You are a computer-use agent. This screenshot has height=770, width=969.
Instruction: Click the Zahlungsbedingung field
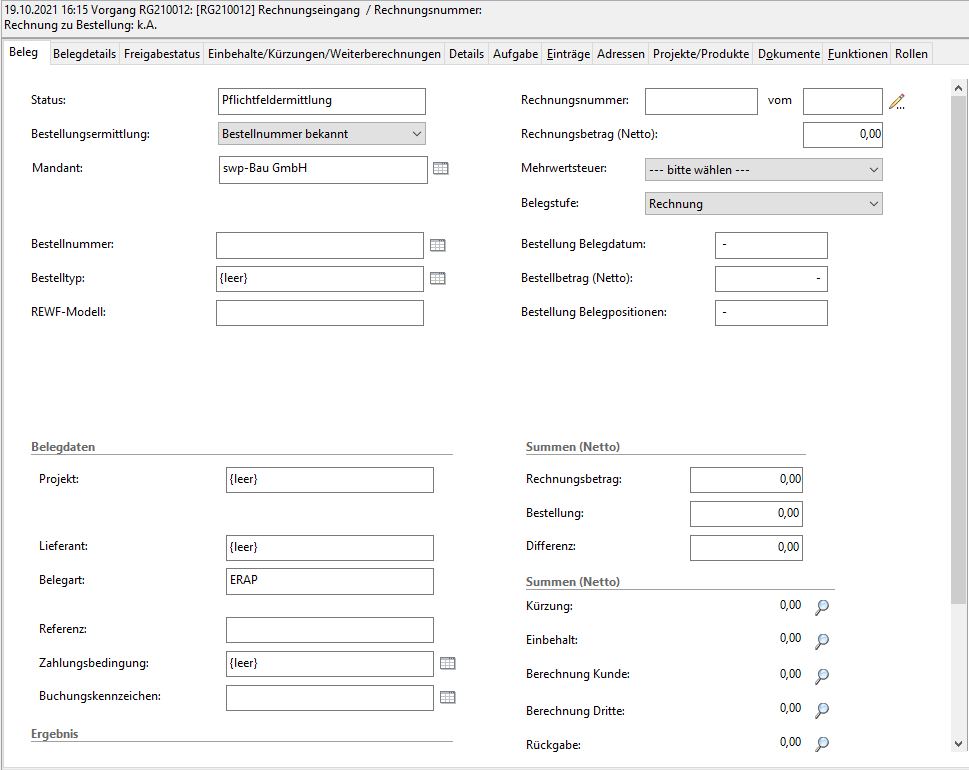click(330, 664)
